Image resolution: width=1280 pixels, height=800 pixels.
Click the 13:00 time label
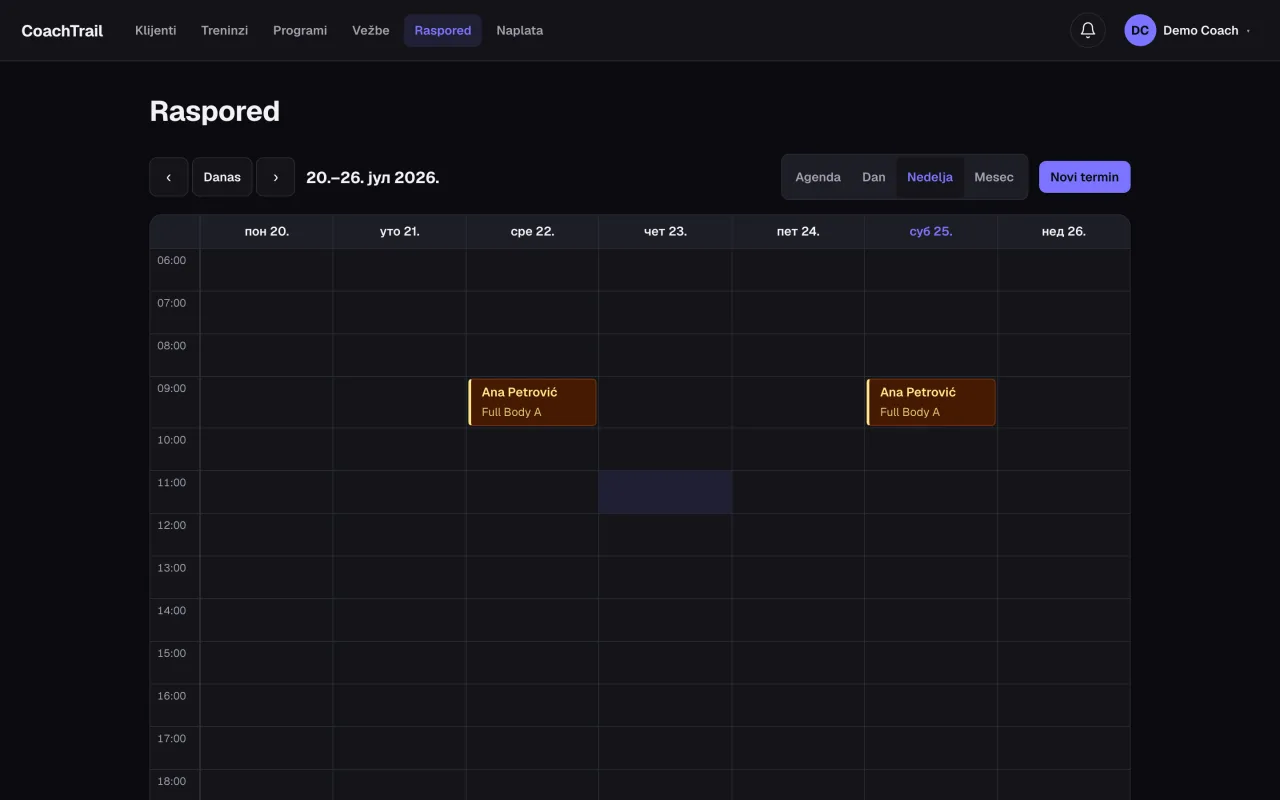click(x=172, y=568)
